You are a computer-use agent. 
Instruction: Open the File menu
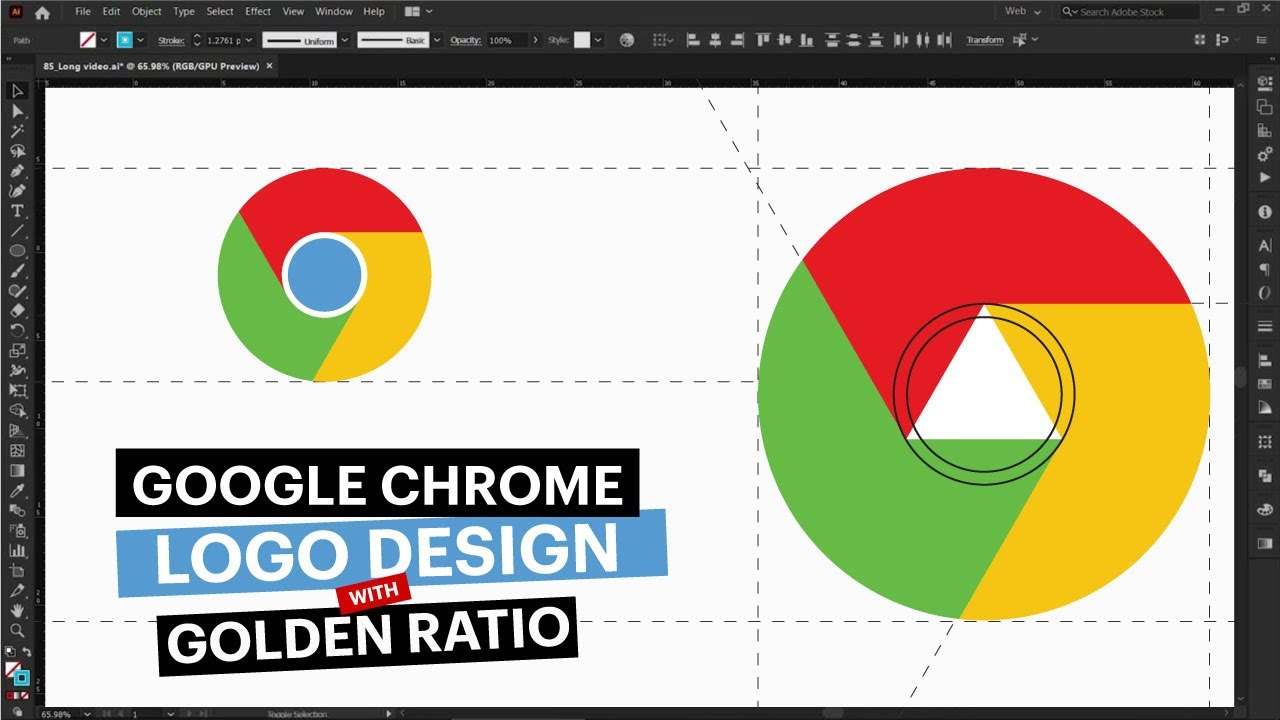(82, 11)
